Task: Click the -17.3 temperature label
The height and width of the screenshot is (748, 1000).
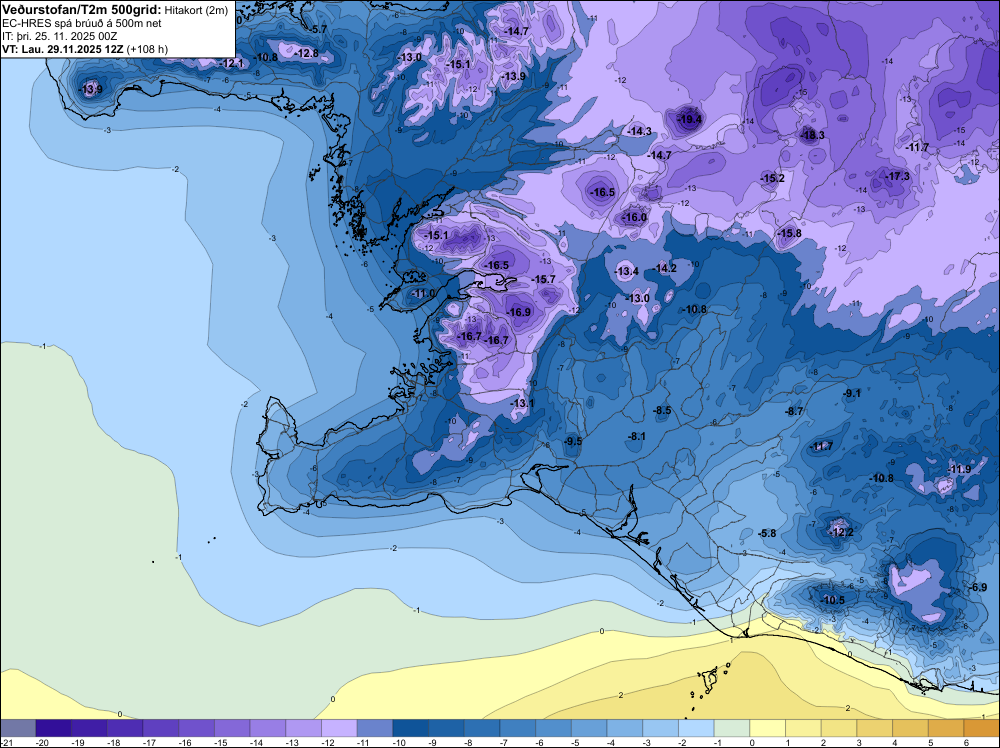Action: click(x=897, y=176)
